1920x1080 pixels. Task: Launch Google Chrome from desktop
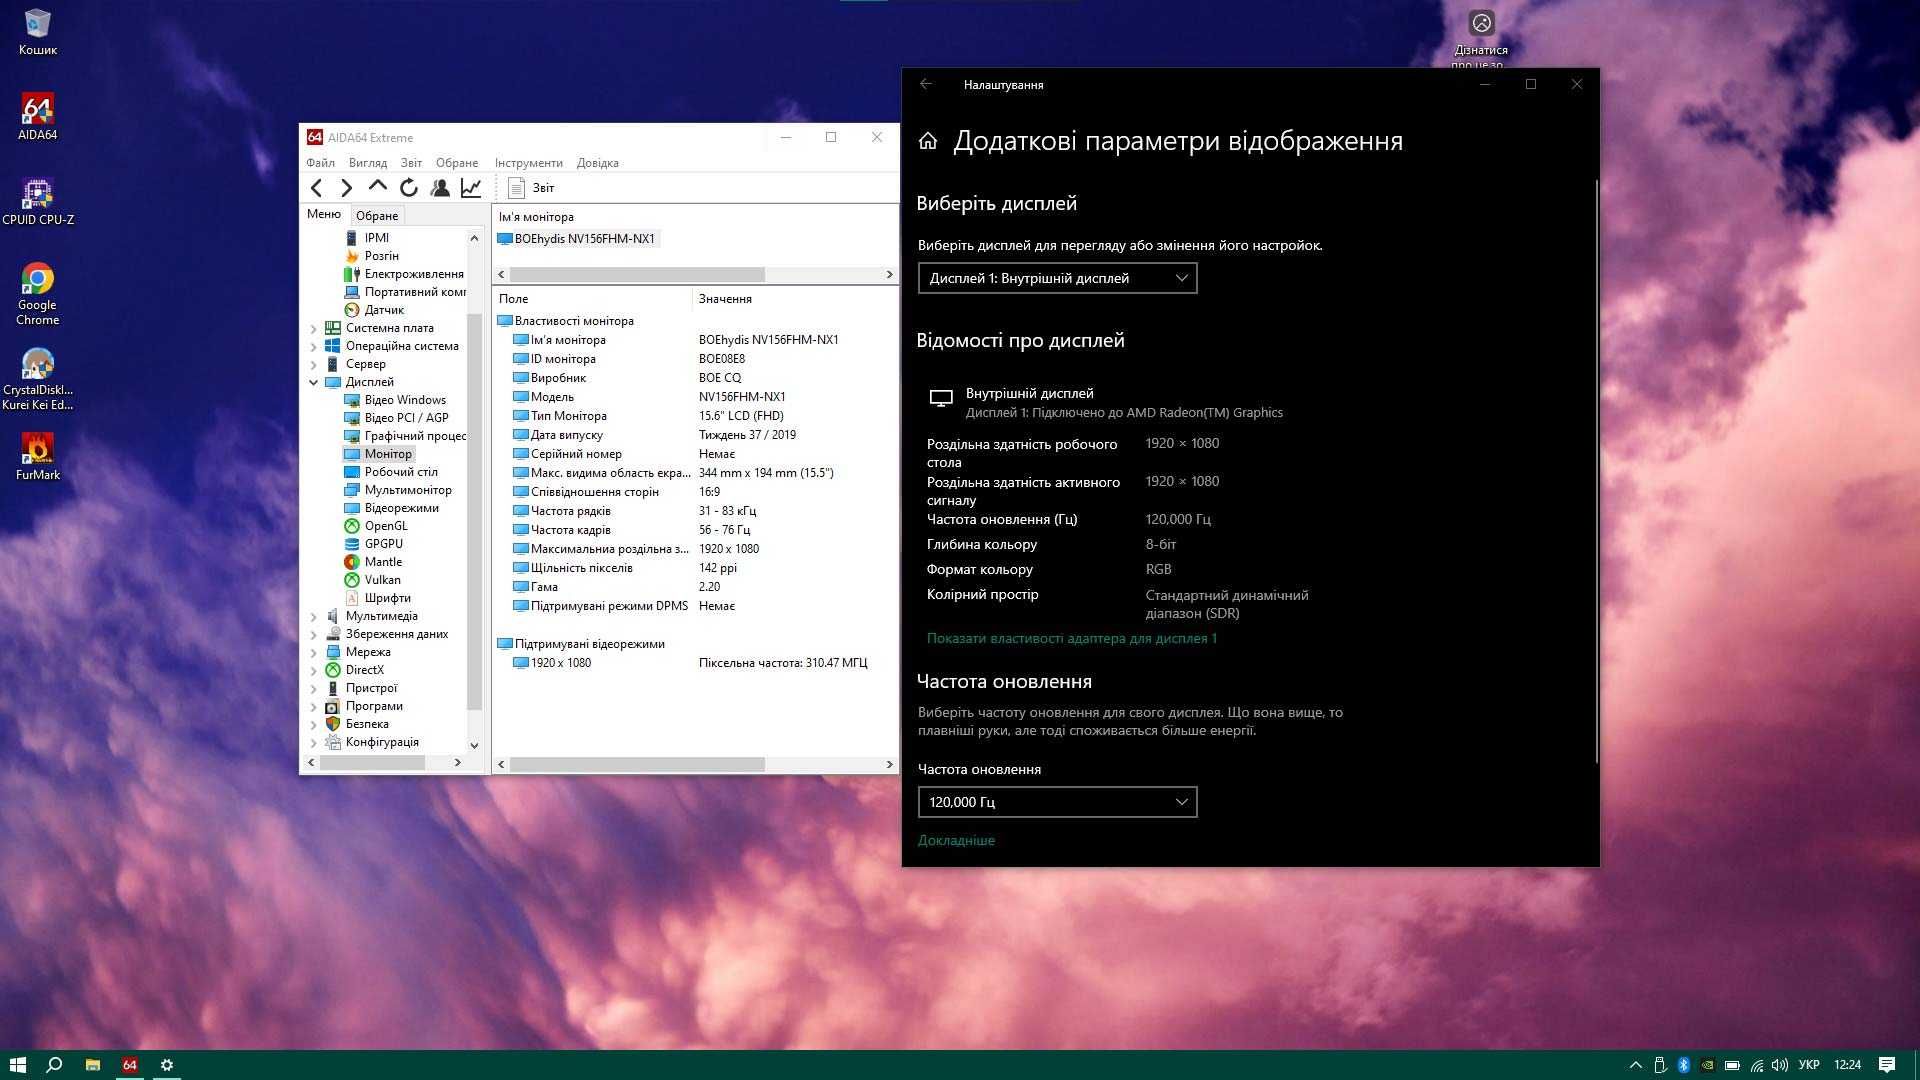(37, 294)
